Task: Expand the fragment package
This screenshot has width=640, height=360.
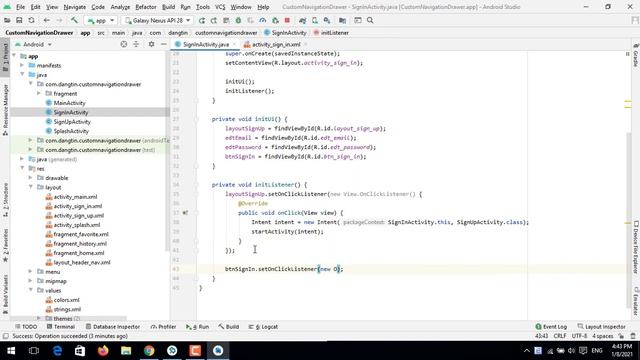Action: click(x=39, y=93)
